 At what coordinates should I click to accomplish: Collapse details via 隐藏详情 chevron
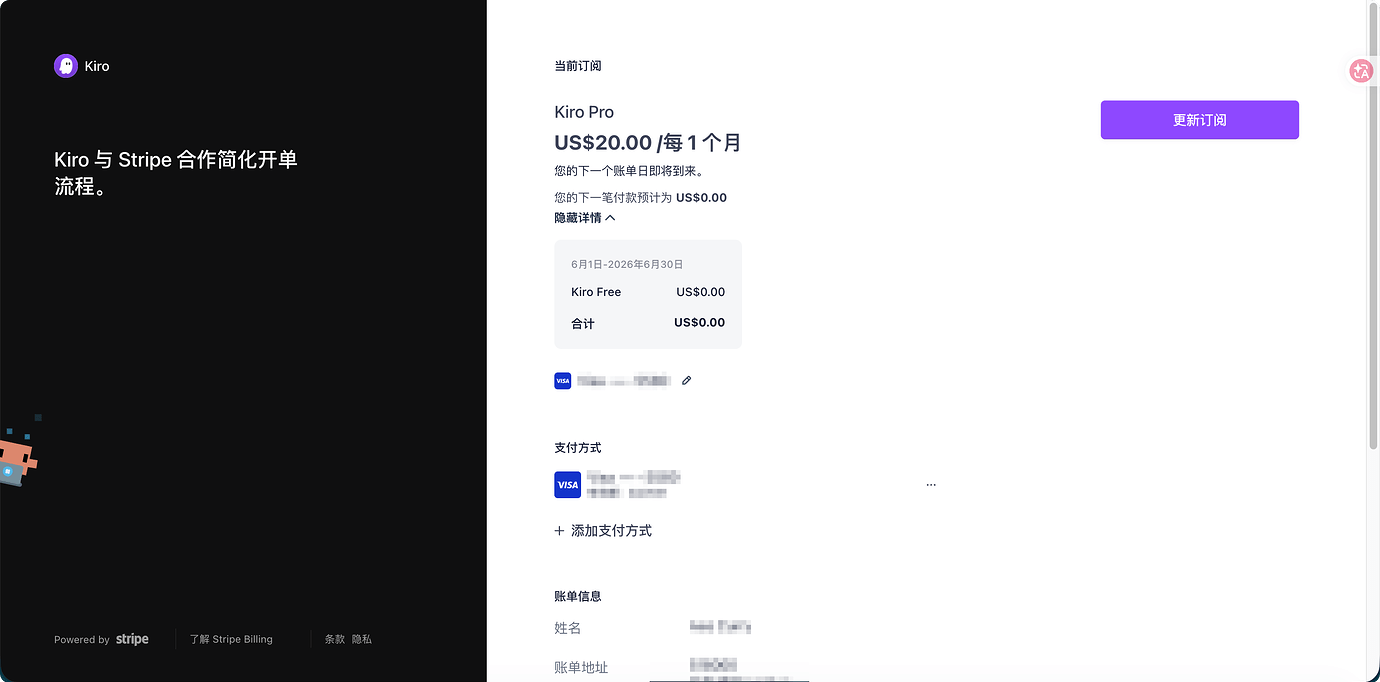pos(610,218)
